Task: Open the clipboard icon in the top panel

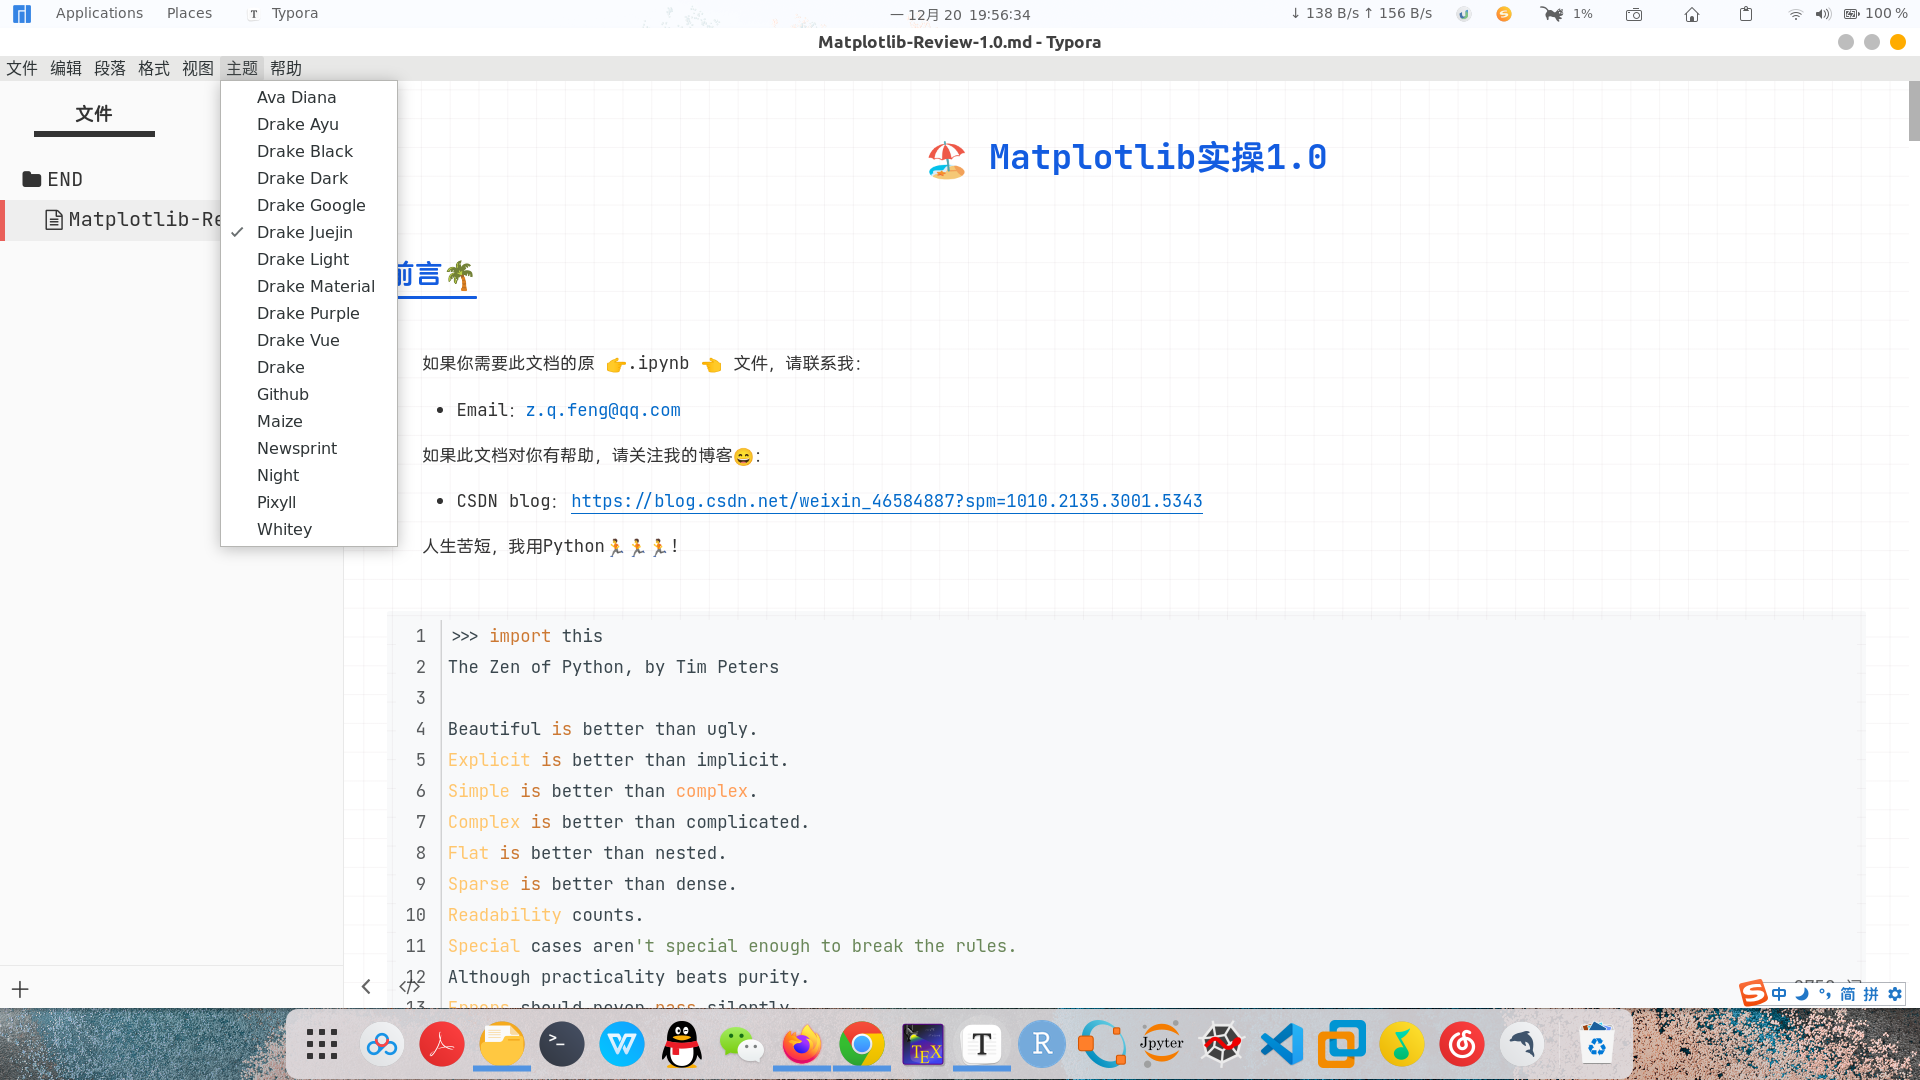Action: coord(1746,14)
